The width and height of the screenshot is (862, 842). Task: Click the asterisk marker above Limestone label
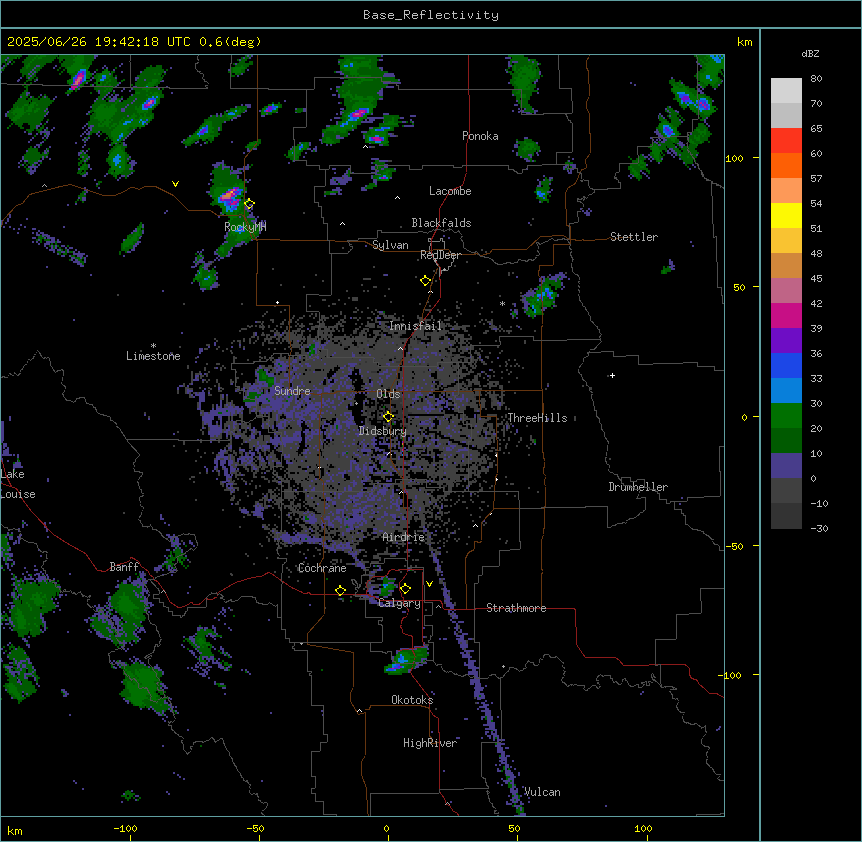click(x=153, y=346)
